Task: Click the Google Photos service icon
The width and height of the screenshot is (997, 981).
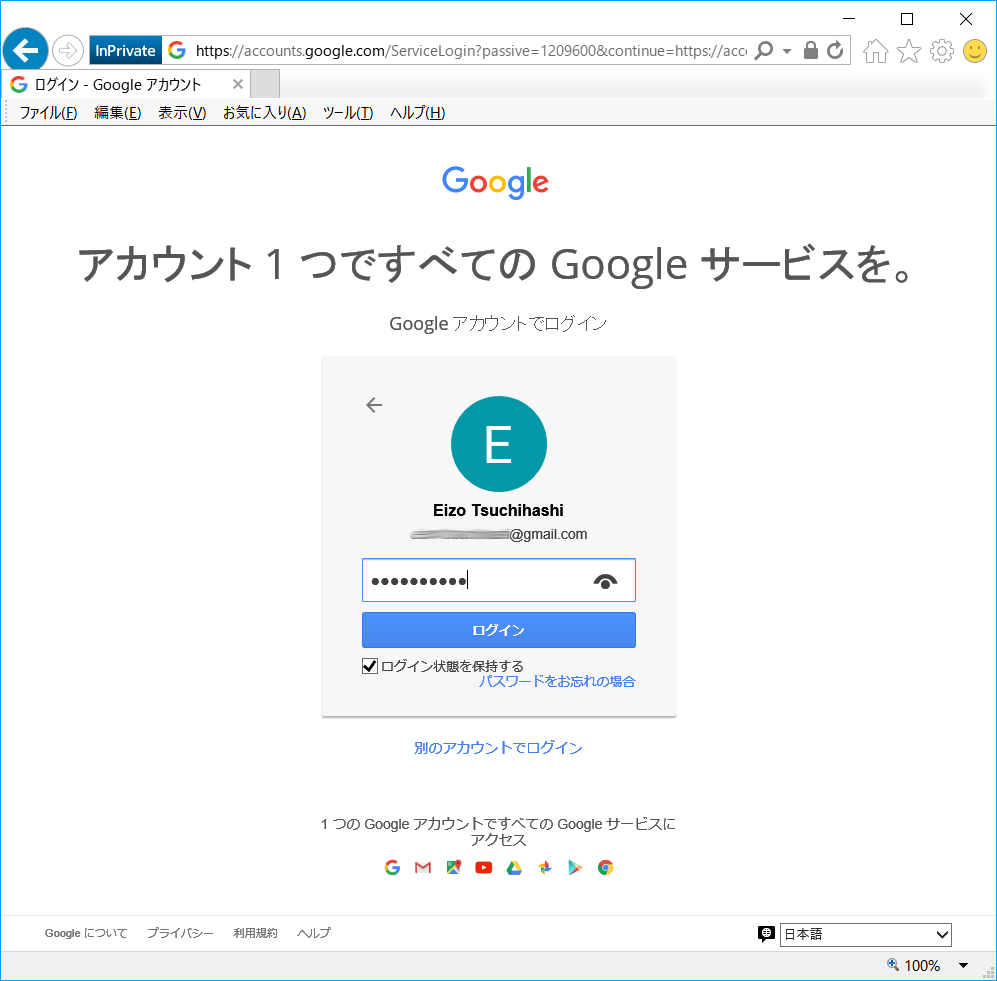Action: pyautogui.click(x=545, y=867)
